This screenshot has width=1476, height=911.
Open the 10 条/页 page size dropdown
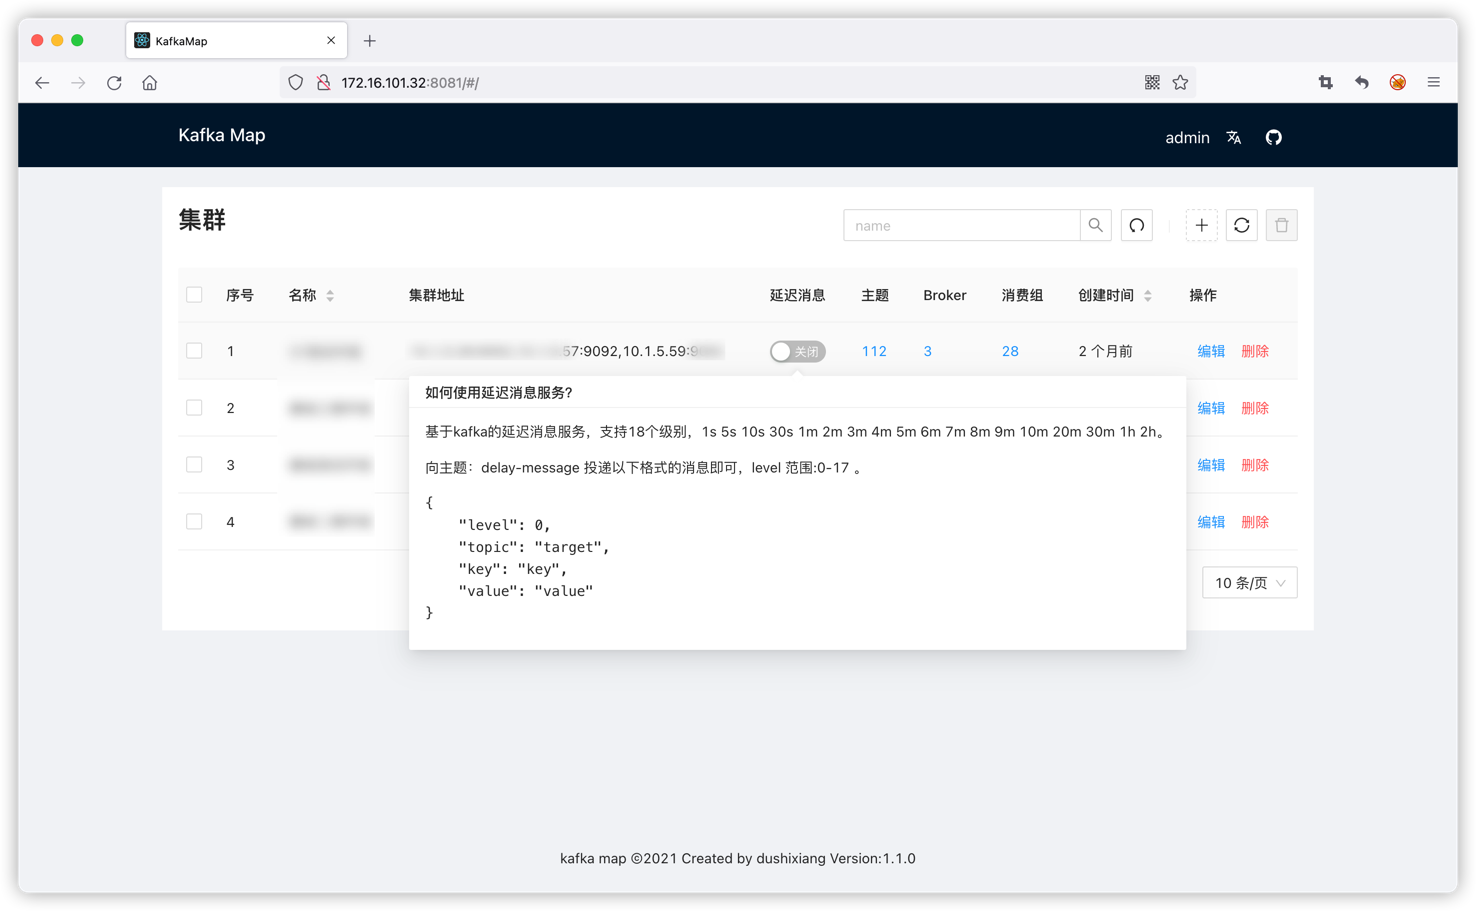(1249, 582)
